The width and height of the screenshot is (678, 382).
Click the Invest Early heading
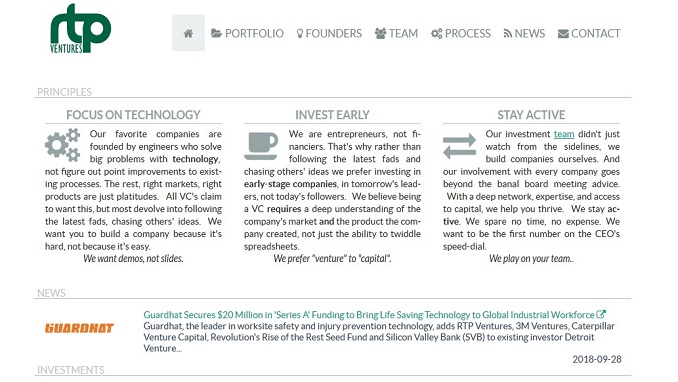(332, 115)
